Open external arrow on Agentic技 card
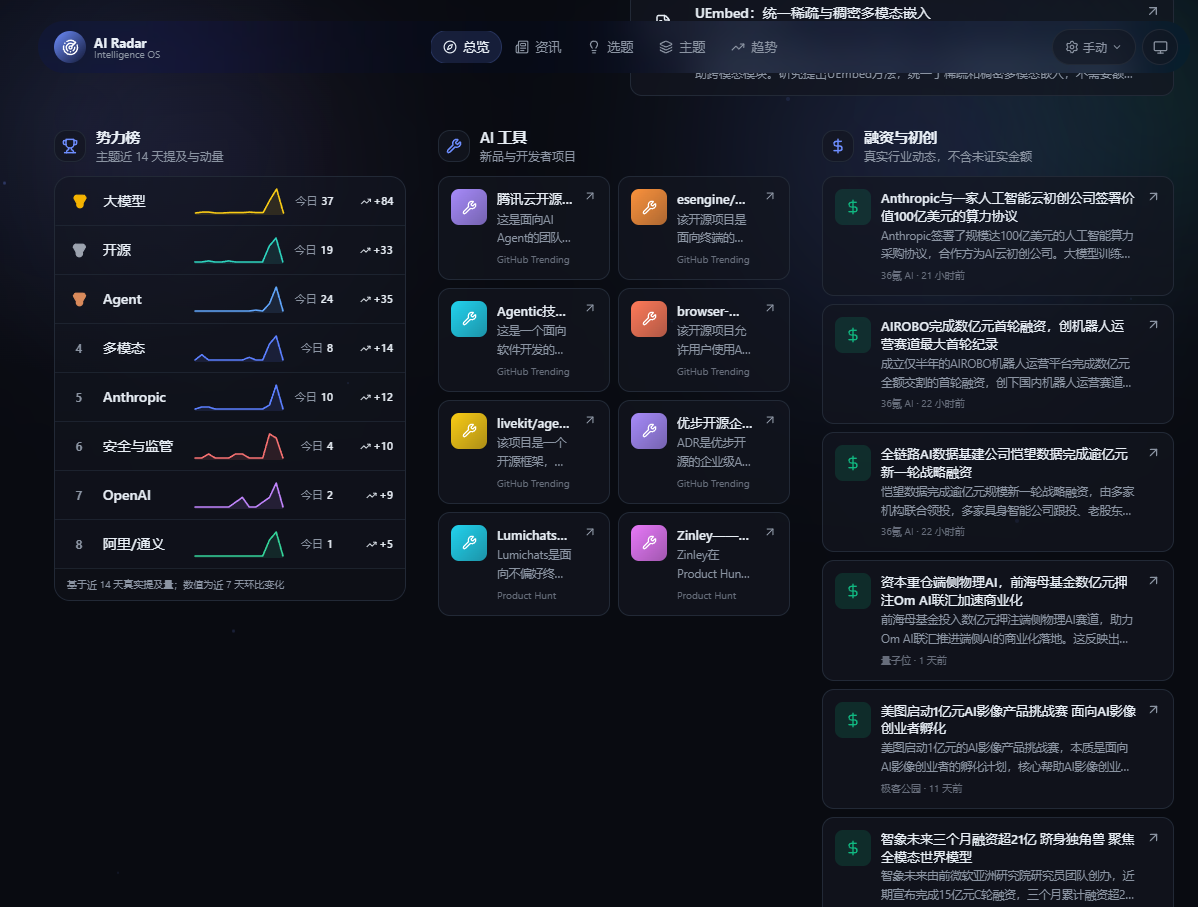 (591, 308)
